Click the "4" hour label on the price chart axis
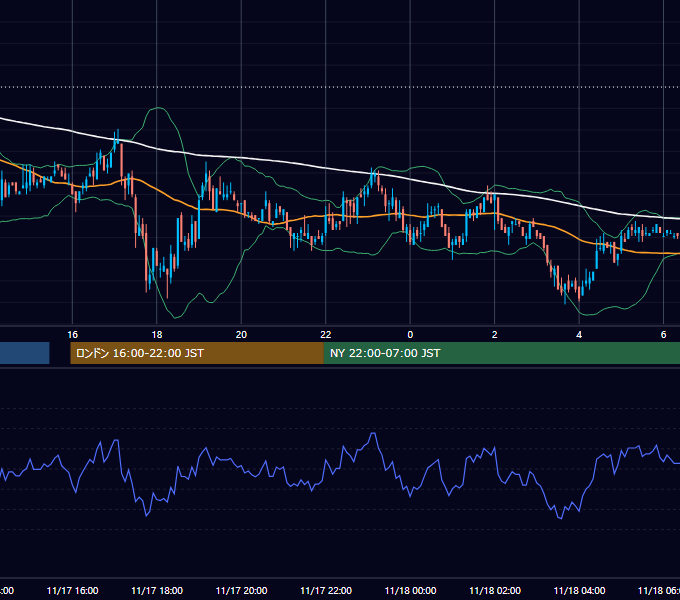 pos(579,334)
